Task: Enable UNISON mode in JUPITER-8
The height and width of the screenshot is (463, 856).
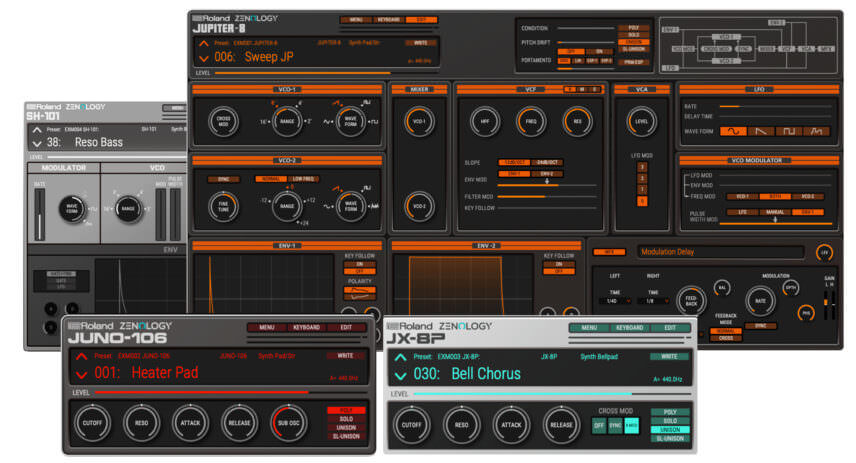Action: tap(634, 41)
